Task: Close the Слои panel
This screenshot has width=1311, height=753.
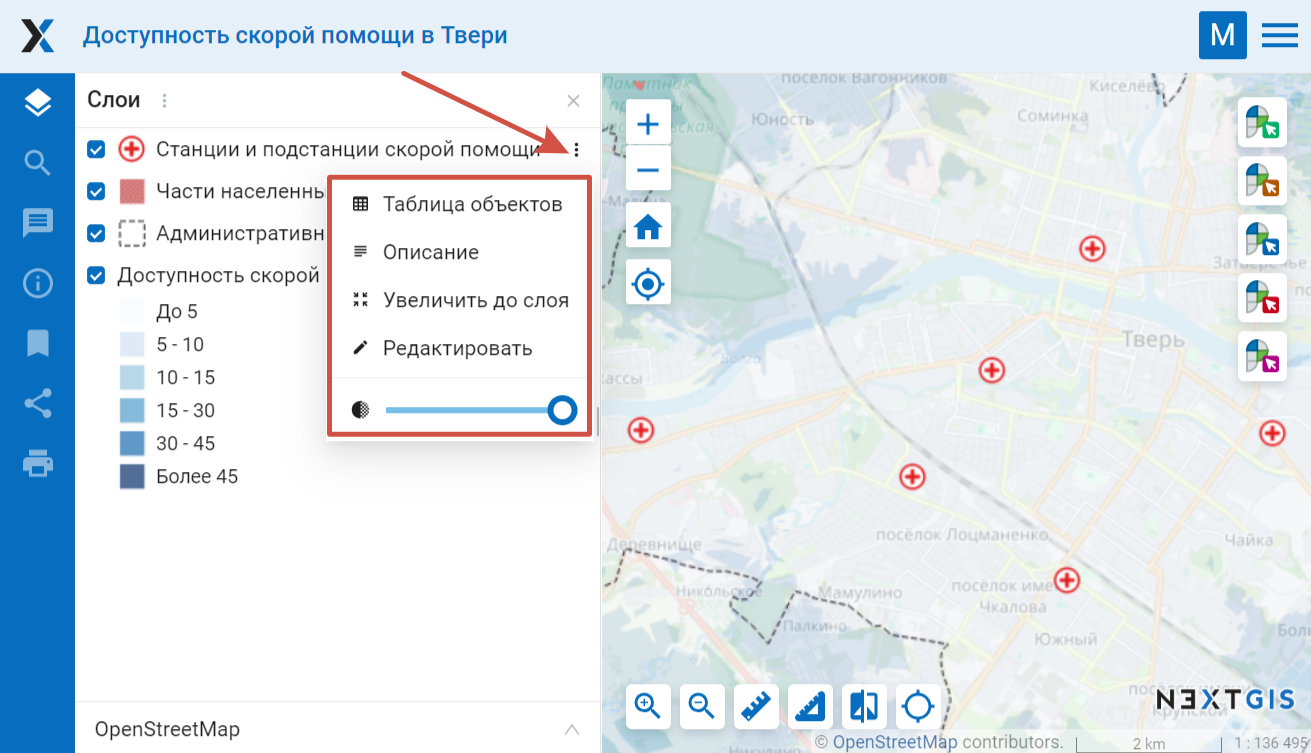Action: [573, 101]
